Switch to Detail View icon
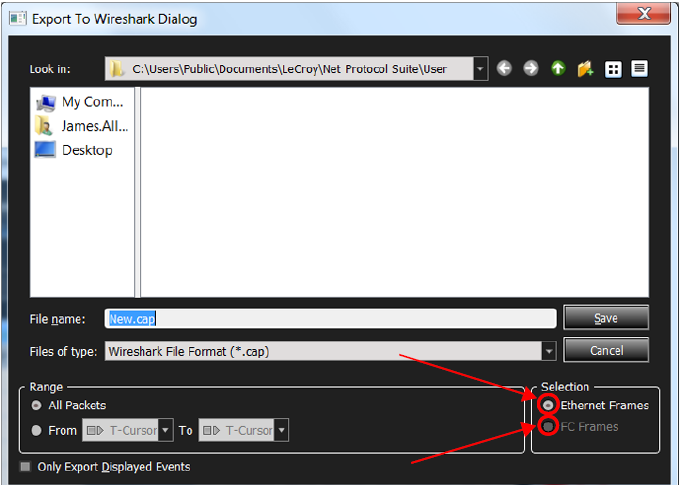Viewport: 679px width, 485px height. coord(640,68)
